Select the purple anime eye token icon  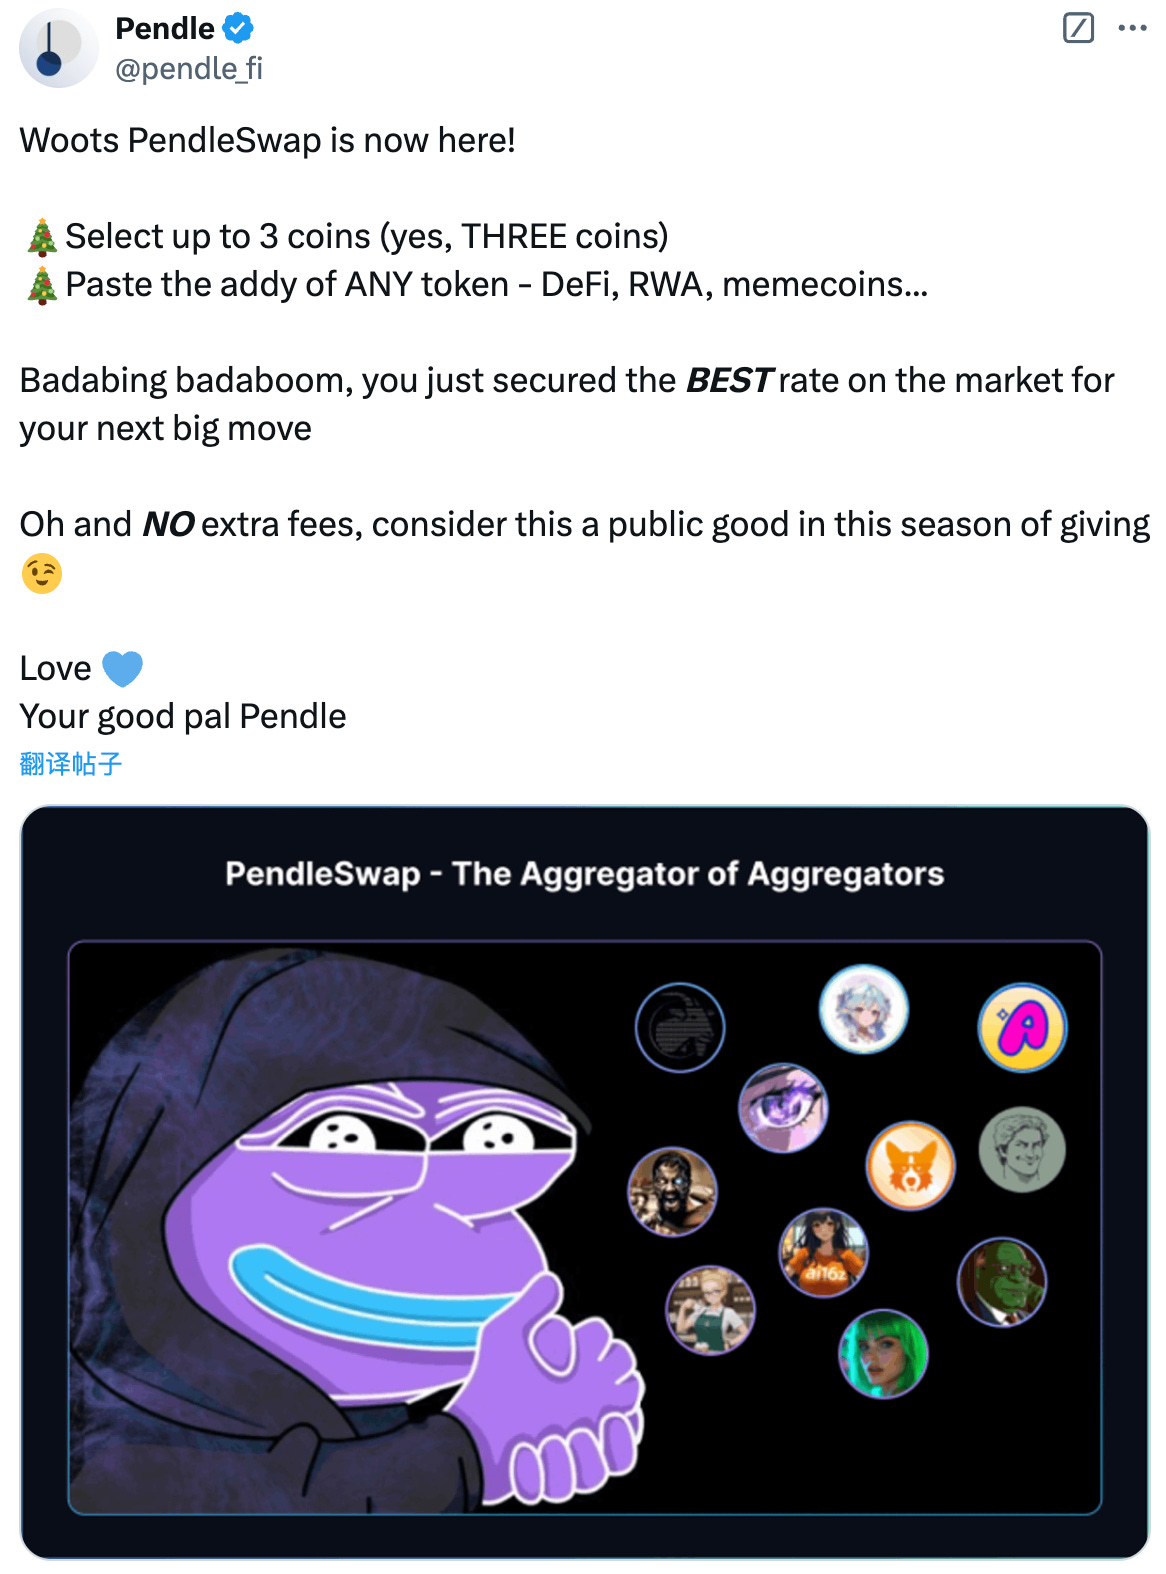pyautogui.click(x=783, y=1107)
